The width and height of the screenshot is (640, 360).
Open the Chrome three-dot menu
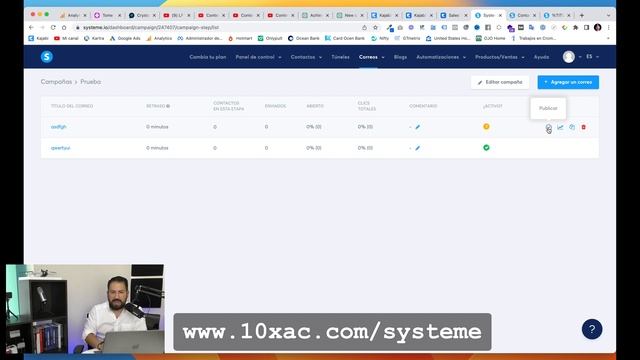(x=609, y=27)
